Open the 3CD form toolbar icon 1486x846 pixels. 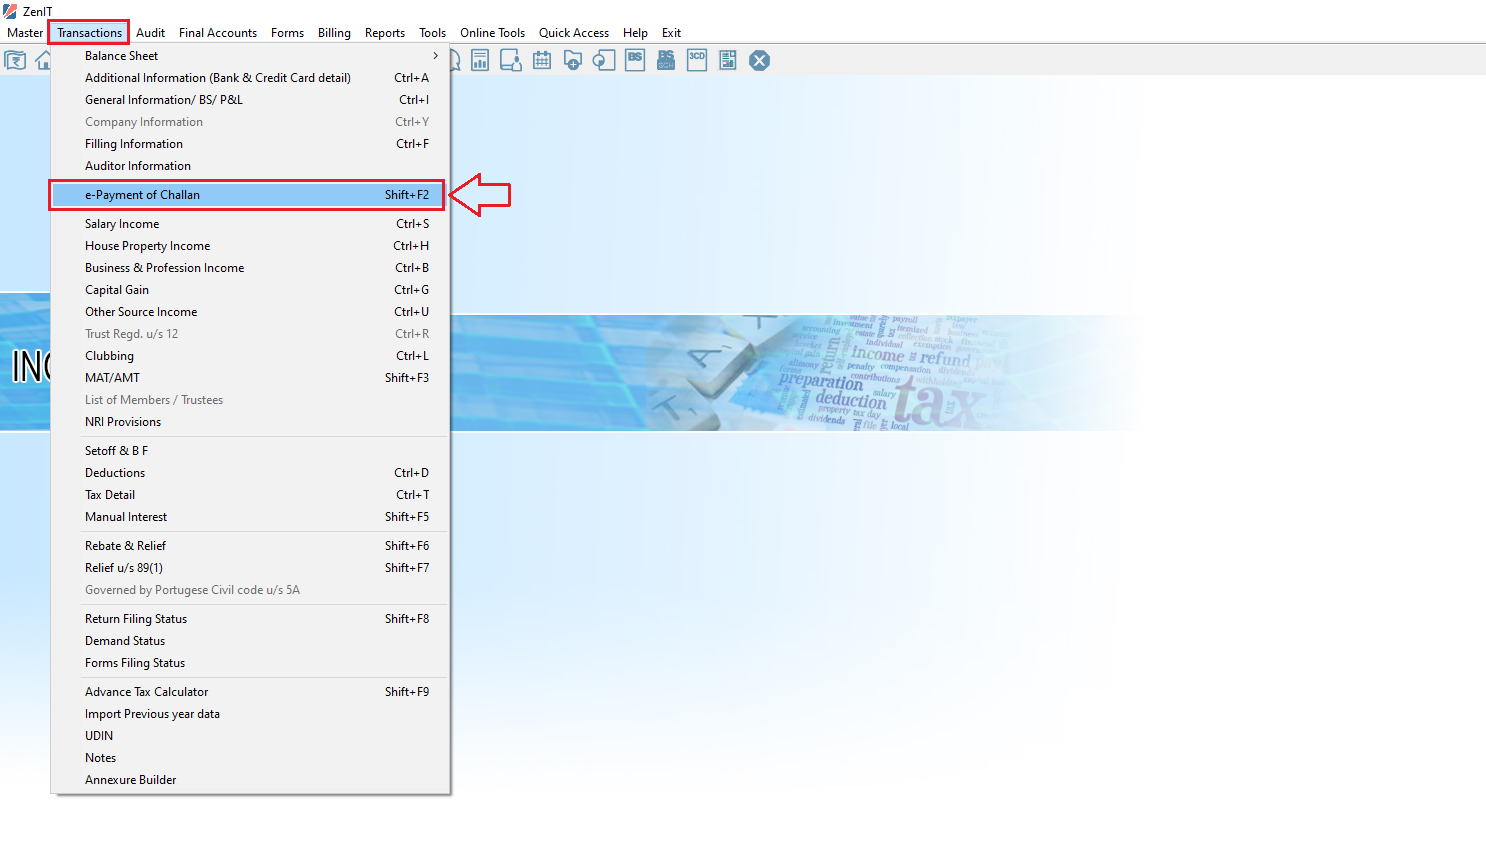[x=697, y=61]
